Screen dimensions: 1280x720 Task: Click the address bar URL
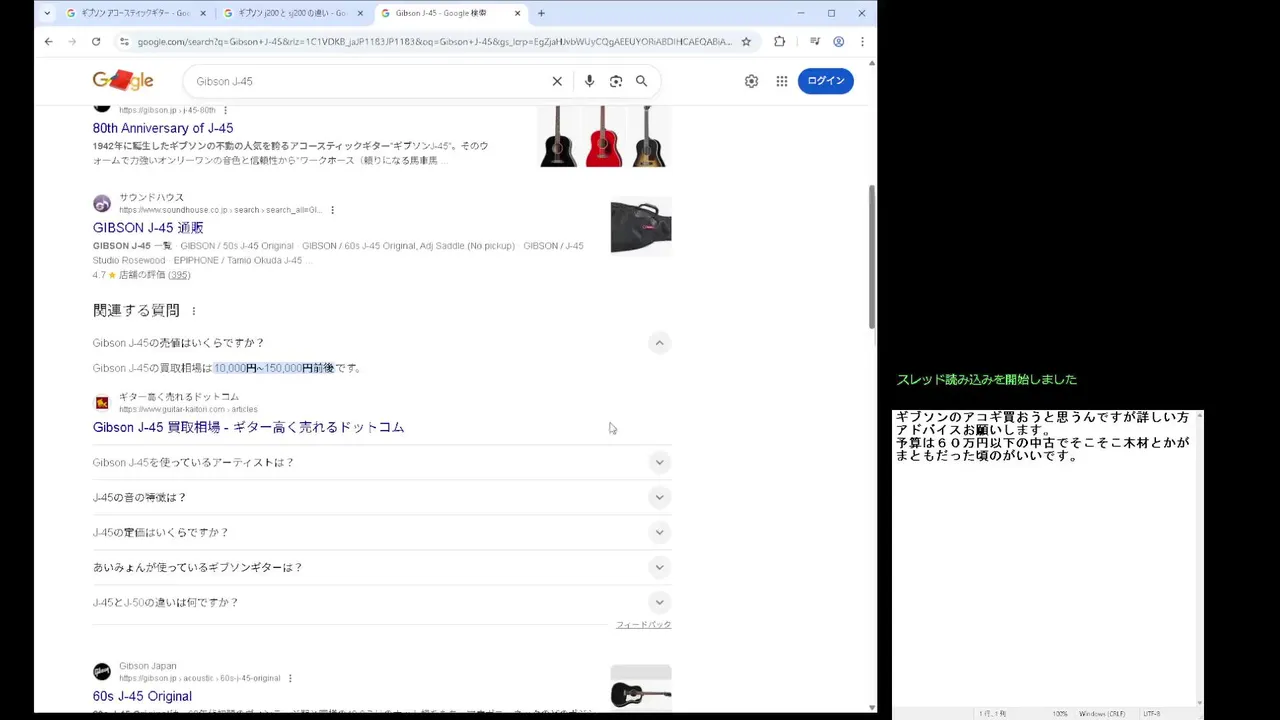tap(434, 41)
